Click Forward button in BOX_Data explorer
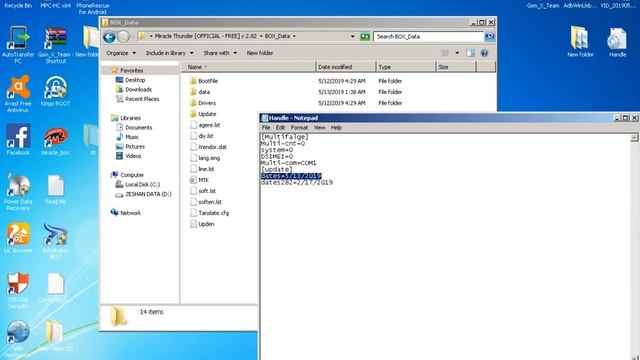The image size is (640, 360). tap(123, 37)
